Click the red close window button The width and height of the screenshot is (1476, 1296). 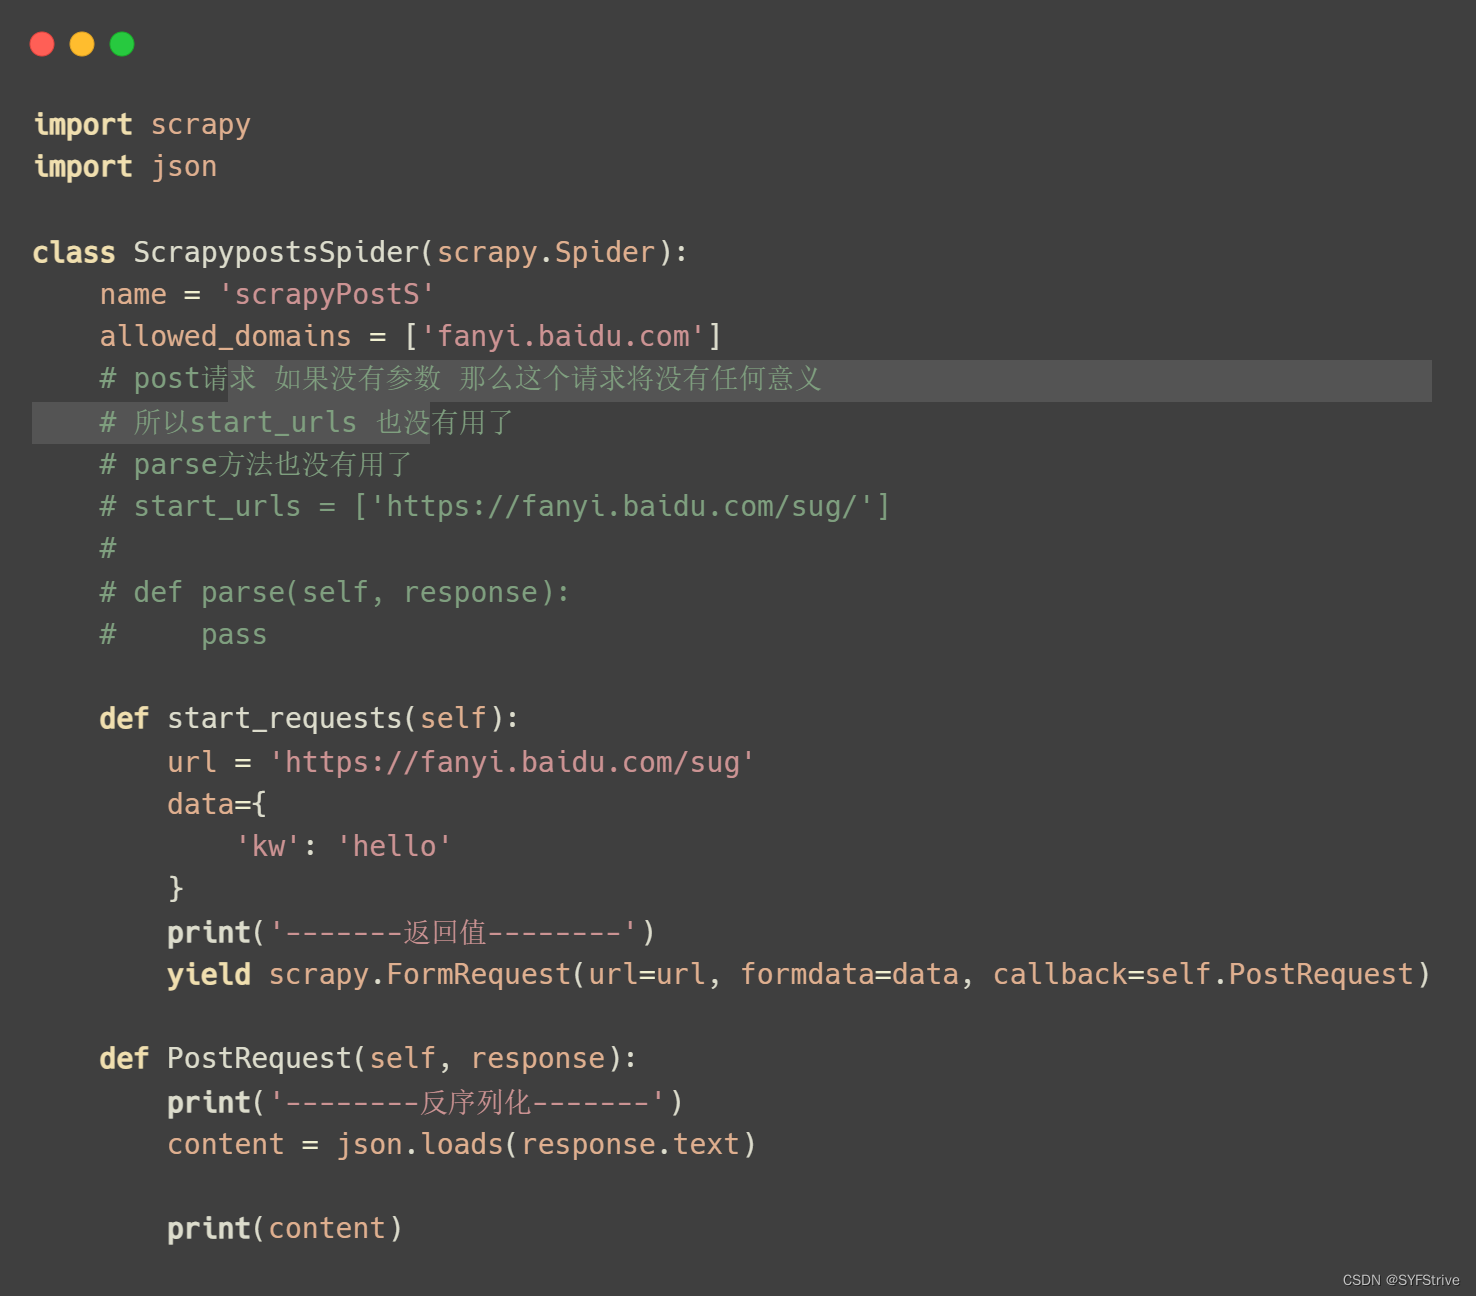[42, 44]
